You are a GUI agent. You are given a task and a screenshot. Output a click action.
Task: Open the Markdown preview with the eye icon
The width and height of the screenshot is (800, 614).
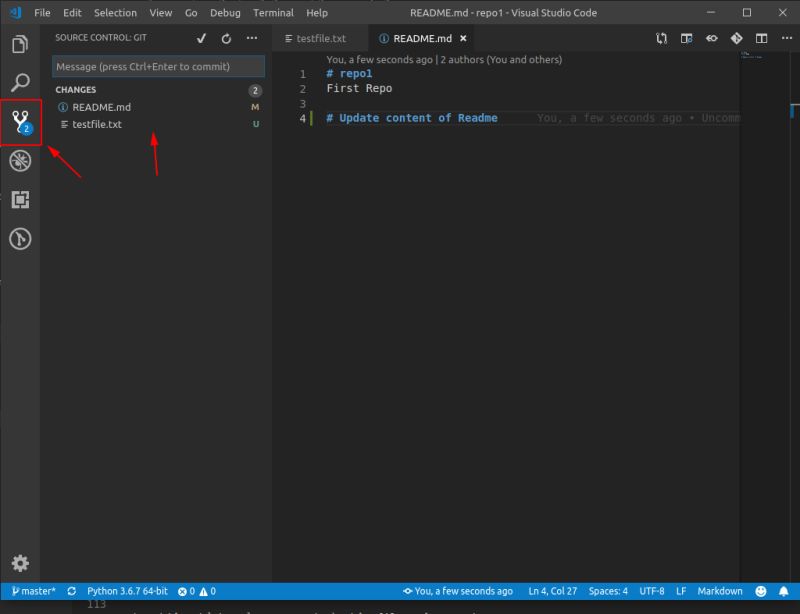point(710,37)
